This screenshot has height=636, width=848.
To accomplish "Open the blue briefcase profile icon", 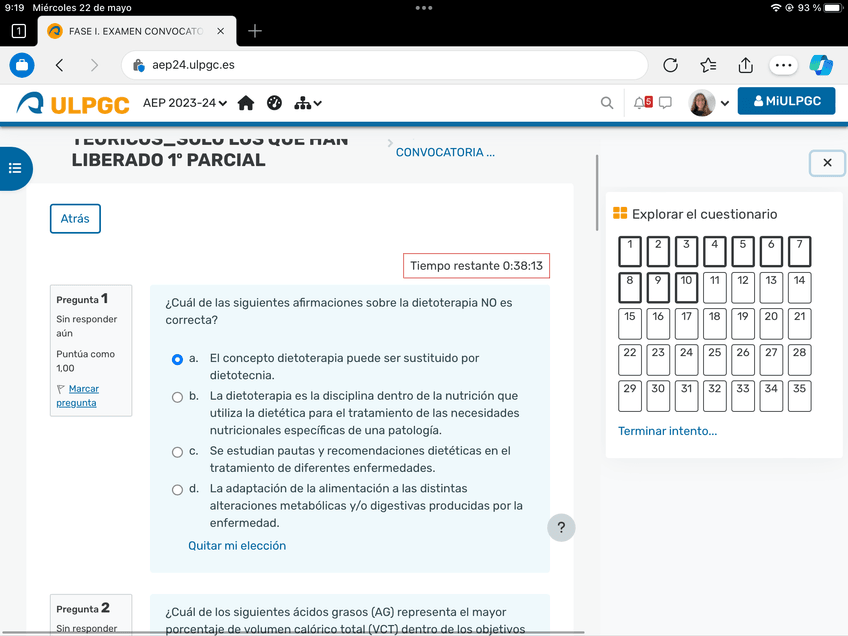I will point(22,65).
